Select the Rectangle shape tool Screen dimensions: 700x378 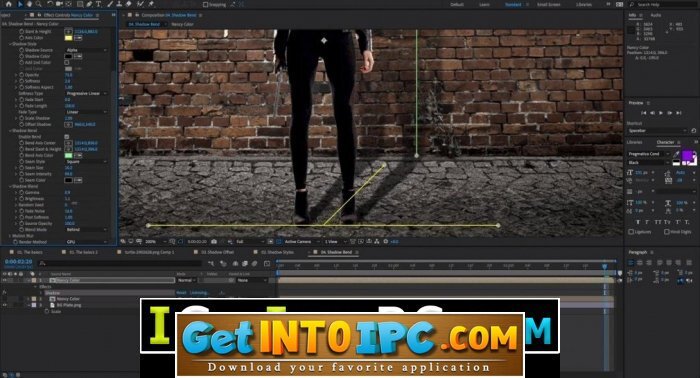pyautogui.click(x=80, y=4)
